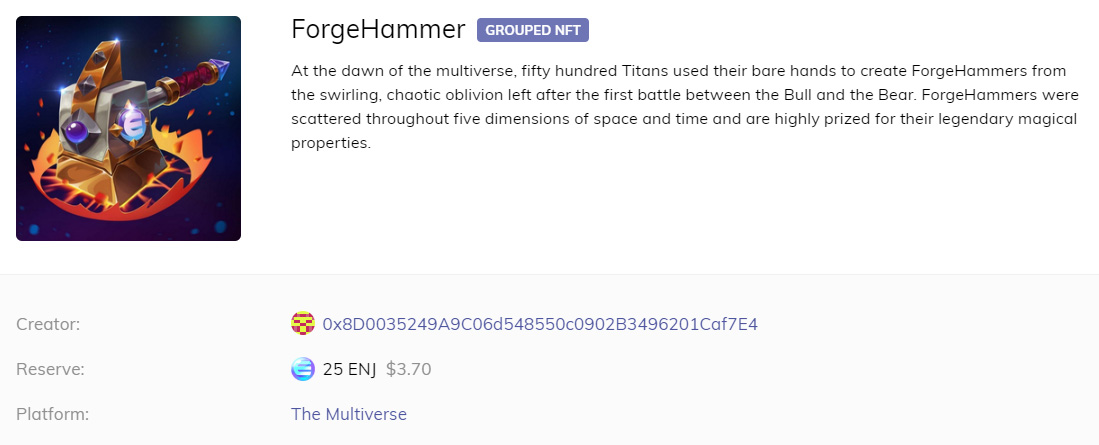Click the glowing Enjin logo orb on the hammer
Viewport: 1099px width, 445px height.
[133, 124]
